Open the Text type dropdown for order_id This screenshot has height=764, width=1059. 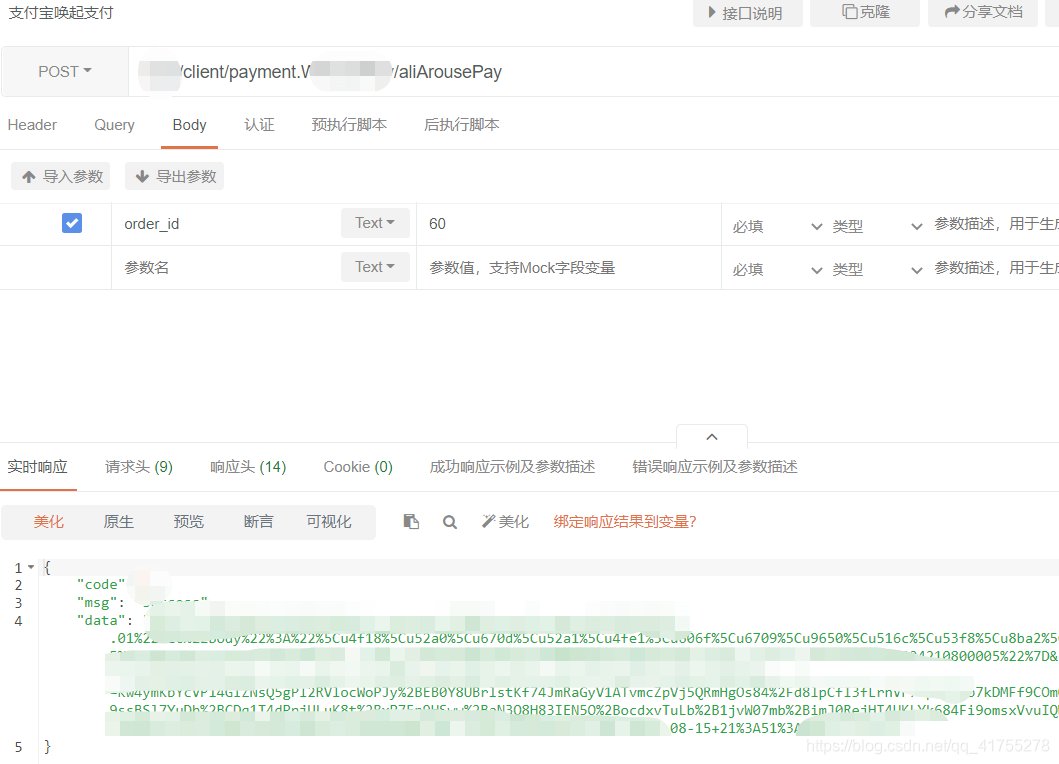(x=375, y=223)
